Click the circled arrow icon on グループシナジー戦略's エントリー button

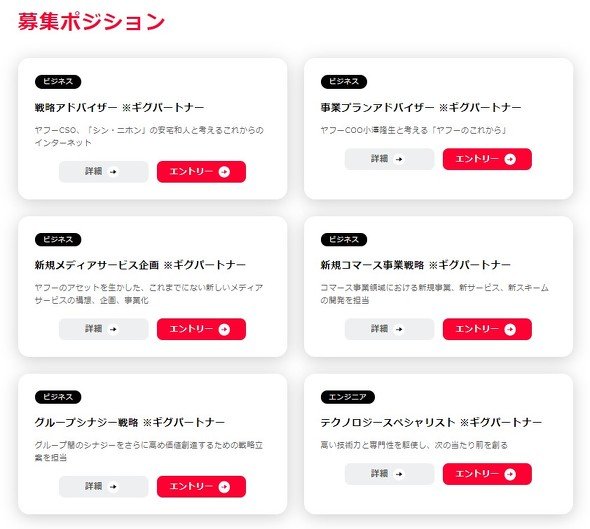224,487
